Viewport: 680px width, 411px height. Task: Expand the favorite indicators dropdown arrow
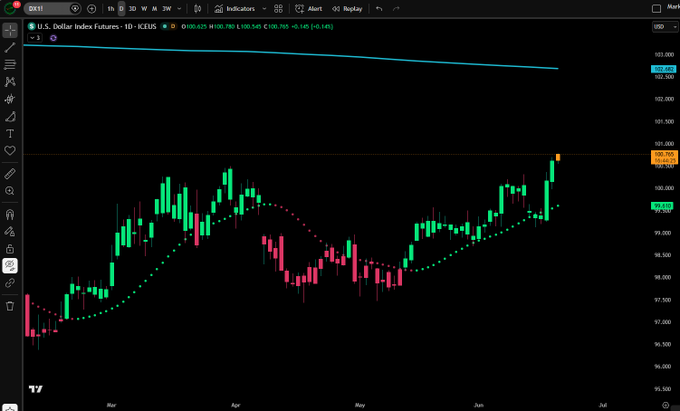click(x=264, y=9)
